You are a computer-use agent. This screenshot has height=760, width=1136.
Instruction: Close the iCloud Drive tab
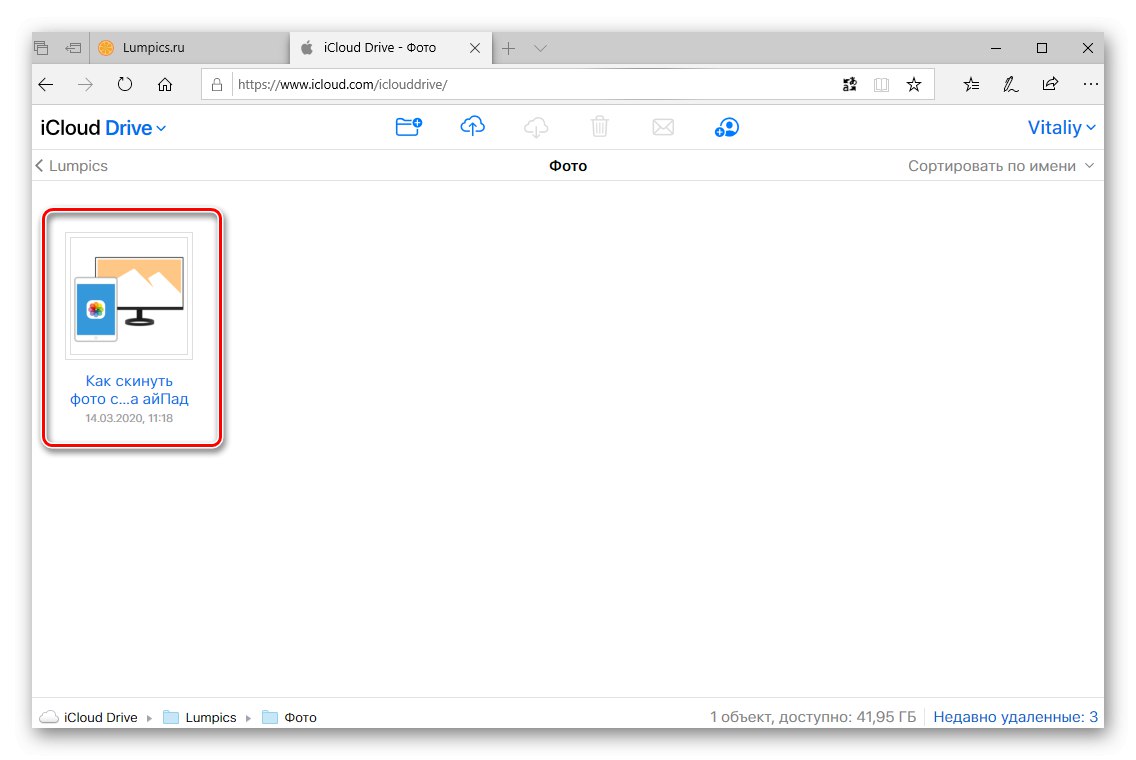point(475,48)
